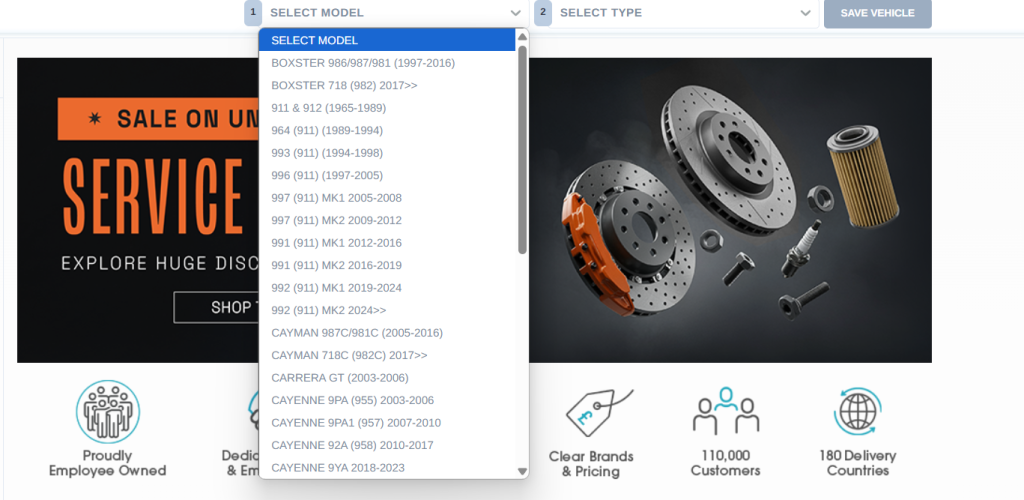Pick 911 & 912 (1965-1989) model
This screenshot has width=1024, height=500.
(x=387, y=108)
